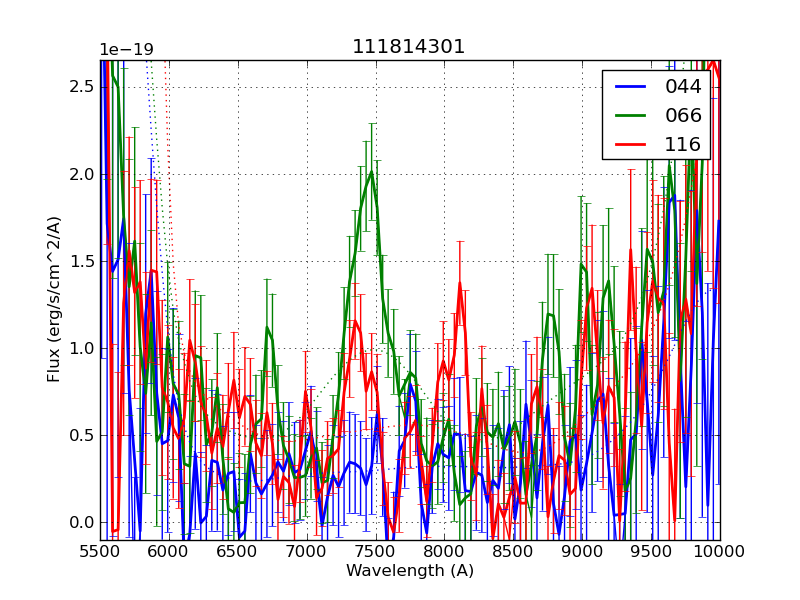Select the 044 legend label
The image size is (800, 600).
tap(683, 87)
